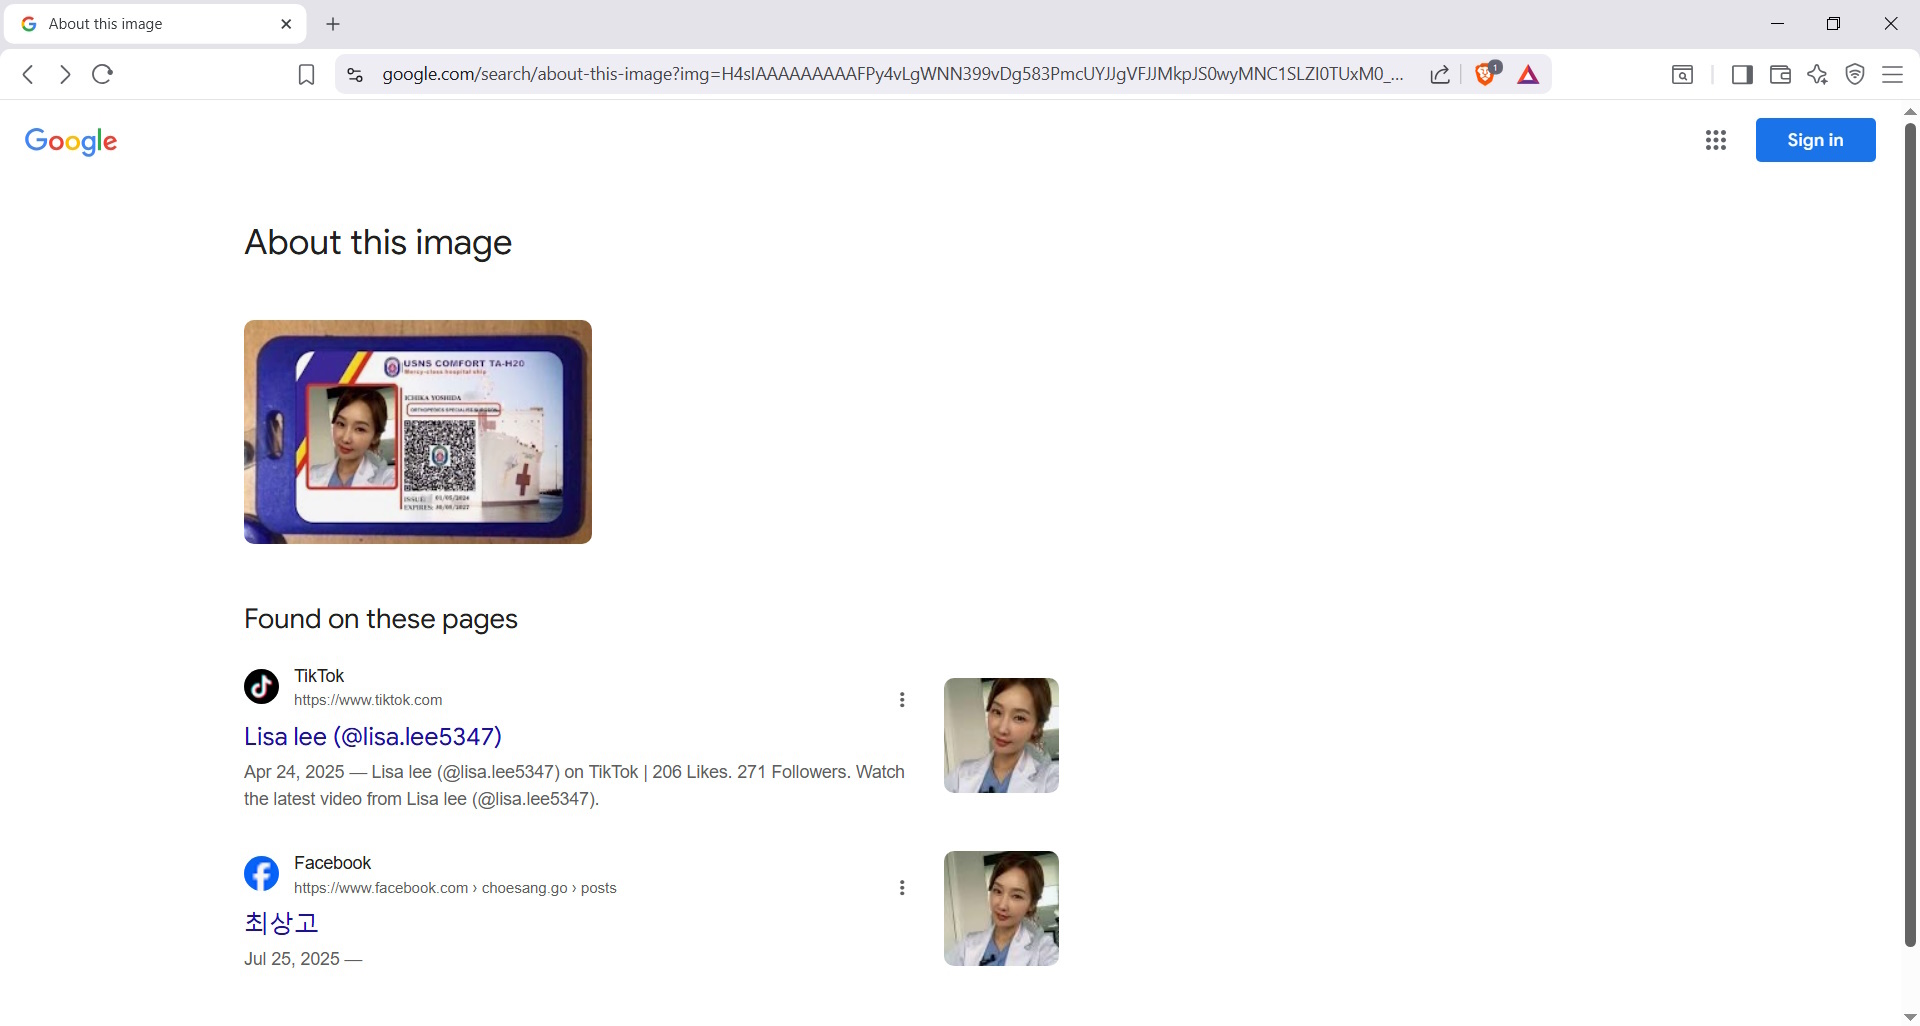This screenshot has width=1920, height=1026.
Task: Open the share page icon
Action: click(1440, 75)
